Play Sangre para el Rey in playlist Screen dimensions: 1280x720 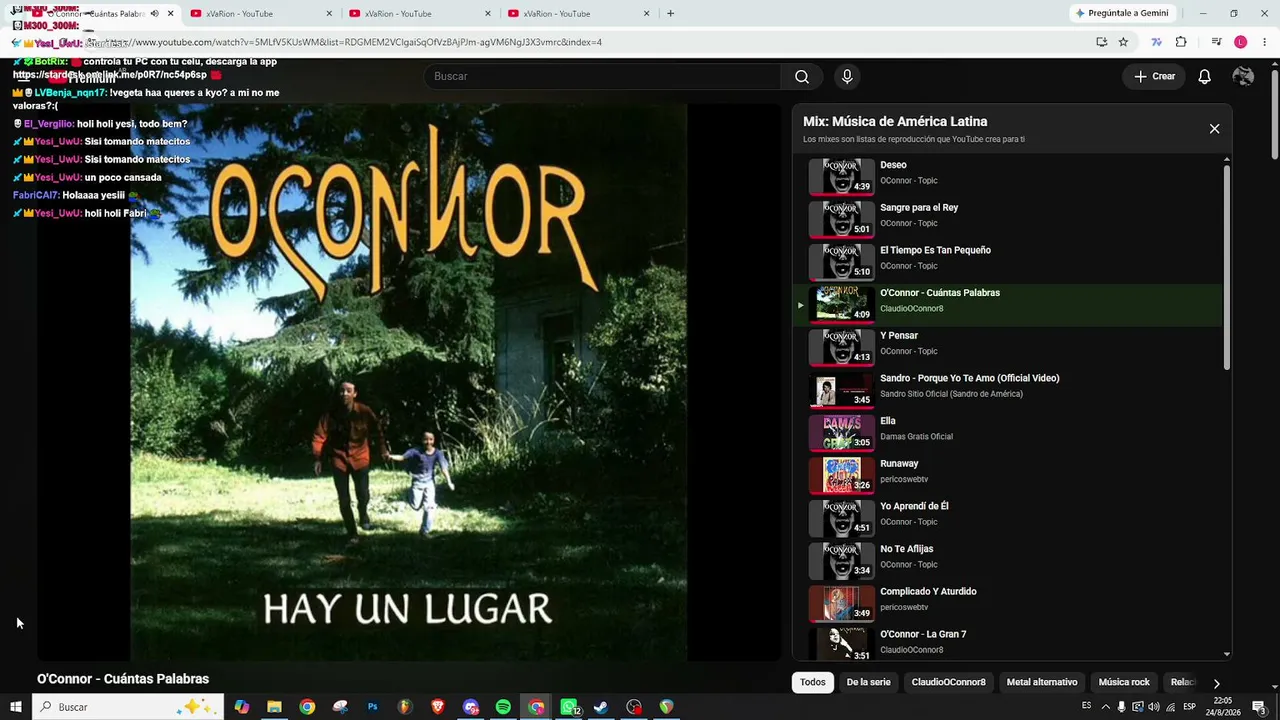click(1008, 219)
